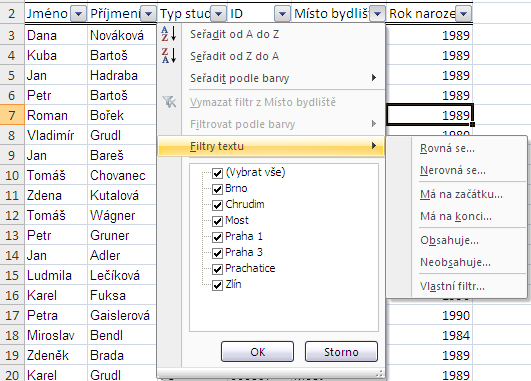531x381 pixels.
Task: Open the ID column filter dropdown
Action: tap(282, 14)
